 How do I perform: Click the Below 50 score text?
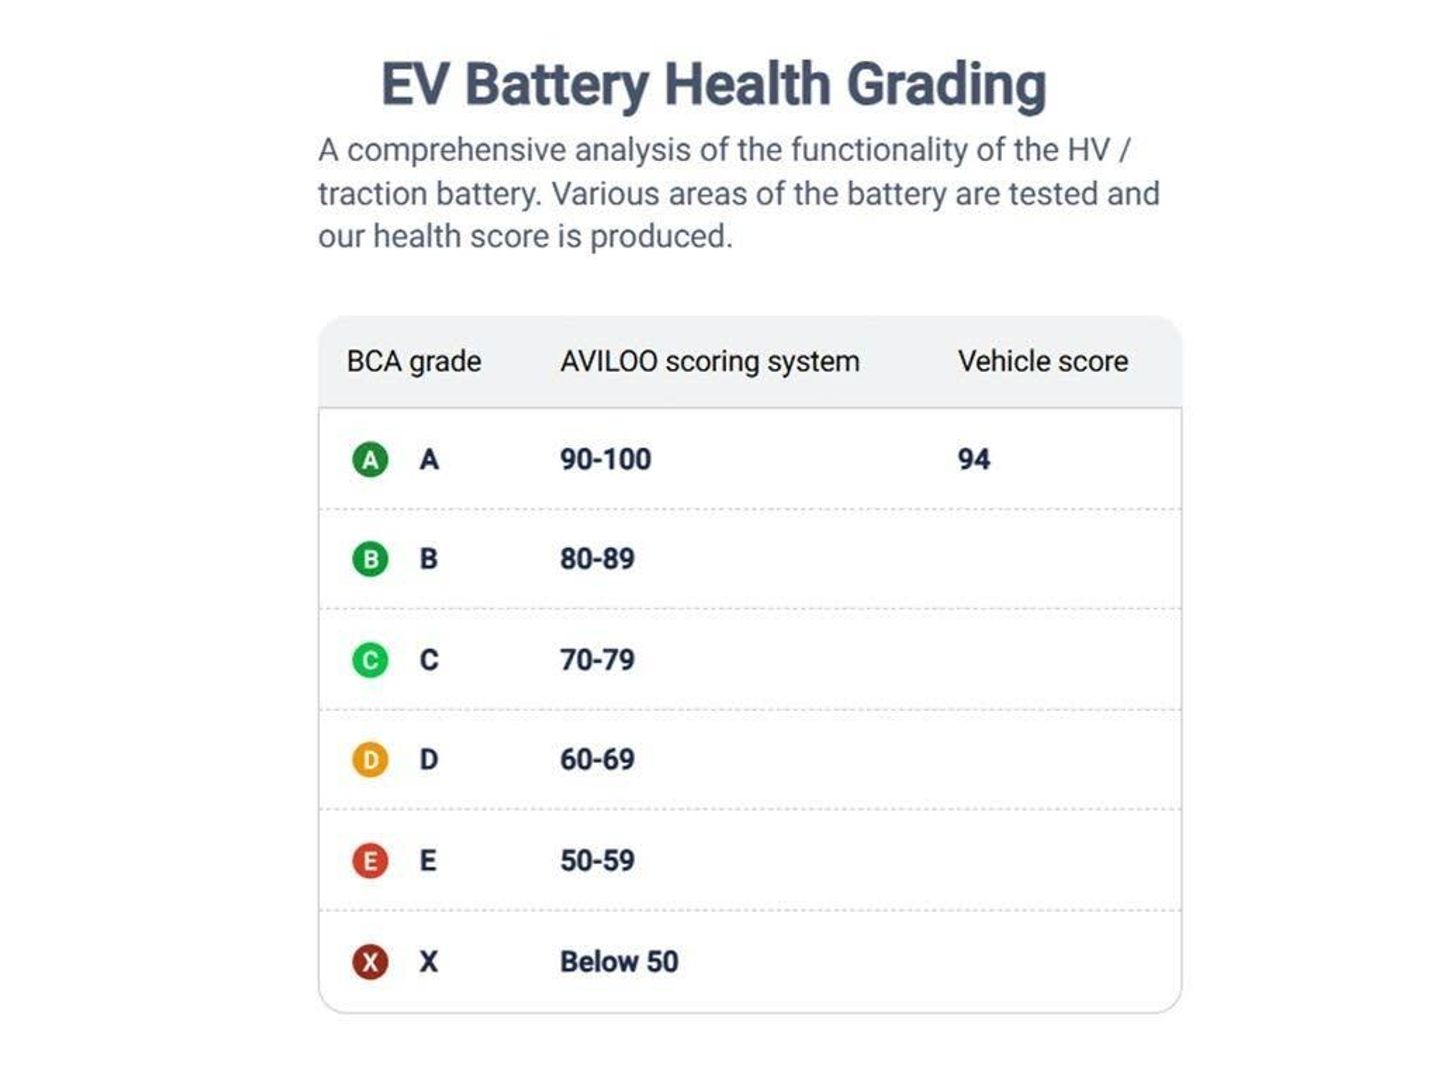[x=619, y=961]
